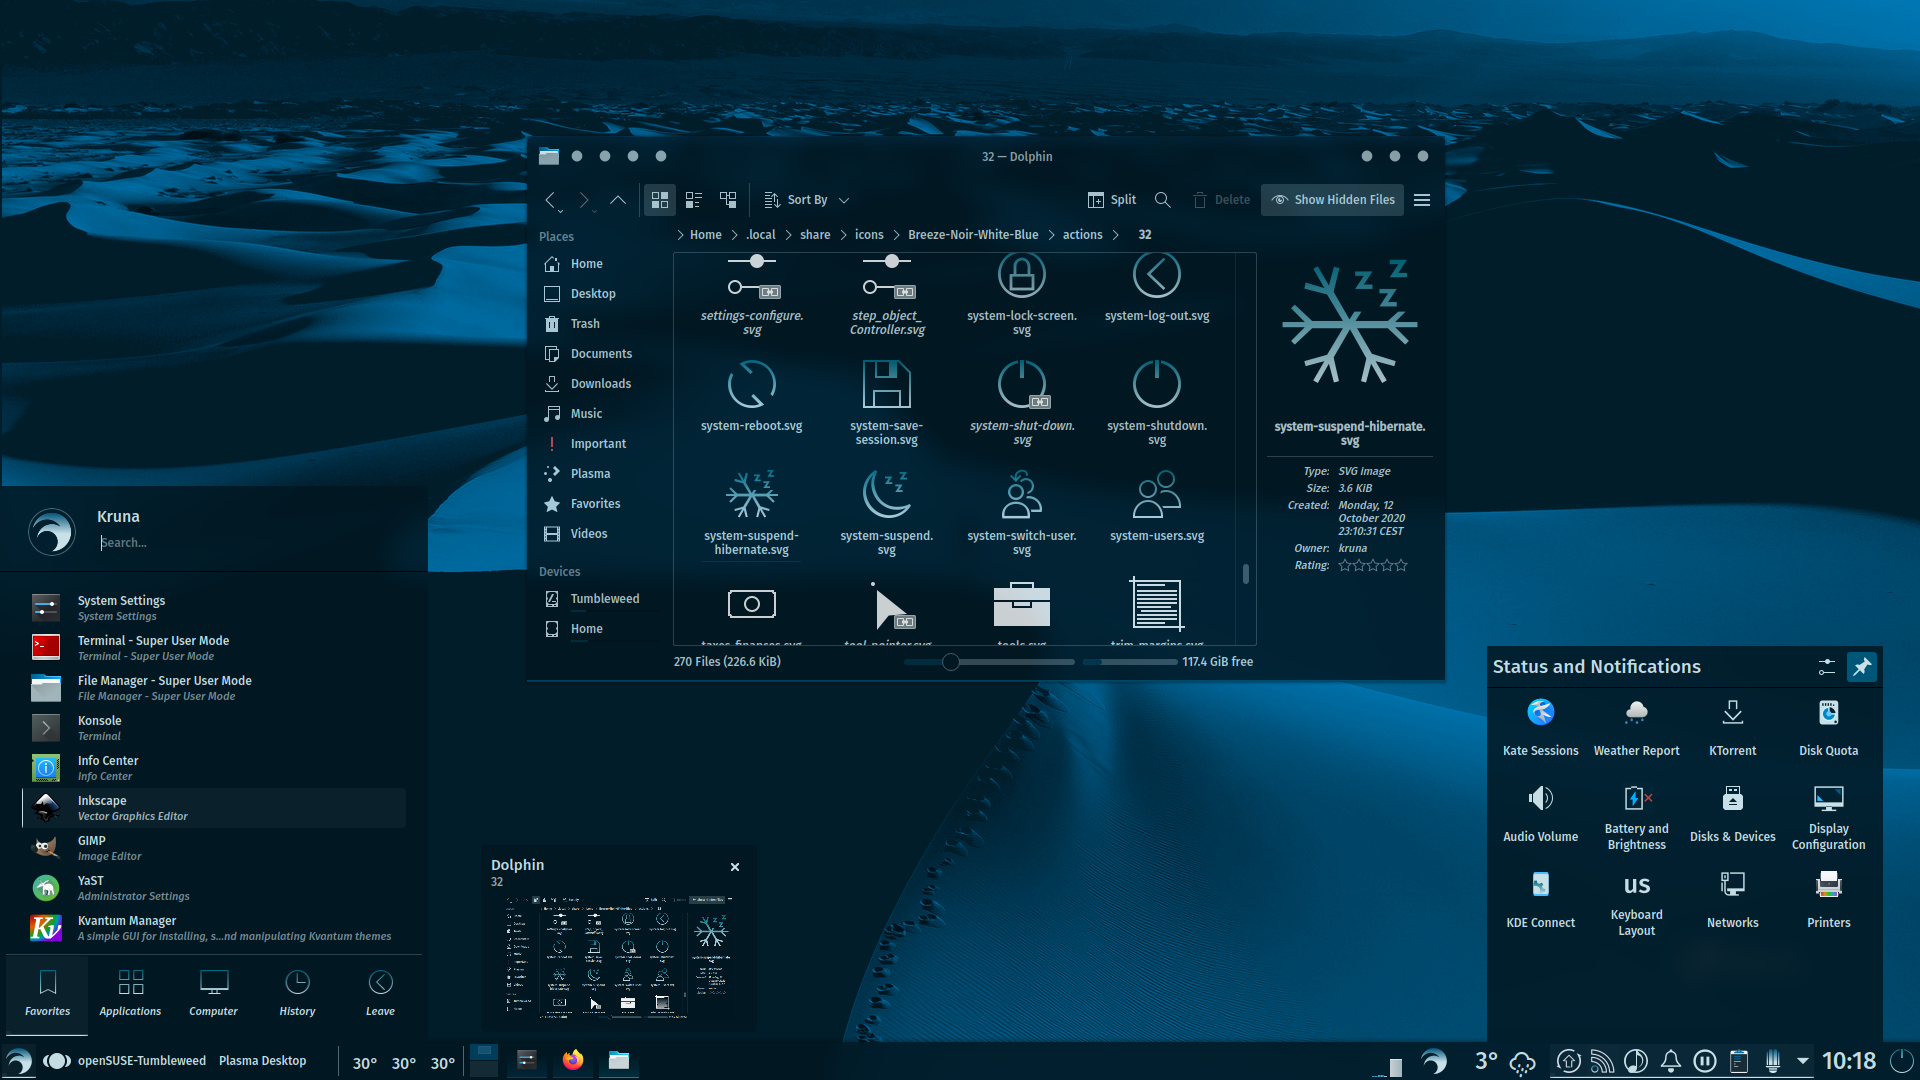This screenshot has width=1920, height=1080.
Task: Open the Dolphin hamburger menu
Action: click(x=1422, y=199)
